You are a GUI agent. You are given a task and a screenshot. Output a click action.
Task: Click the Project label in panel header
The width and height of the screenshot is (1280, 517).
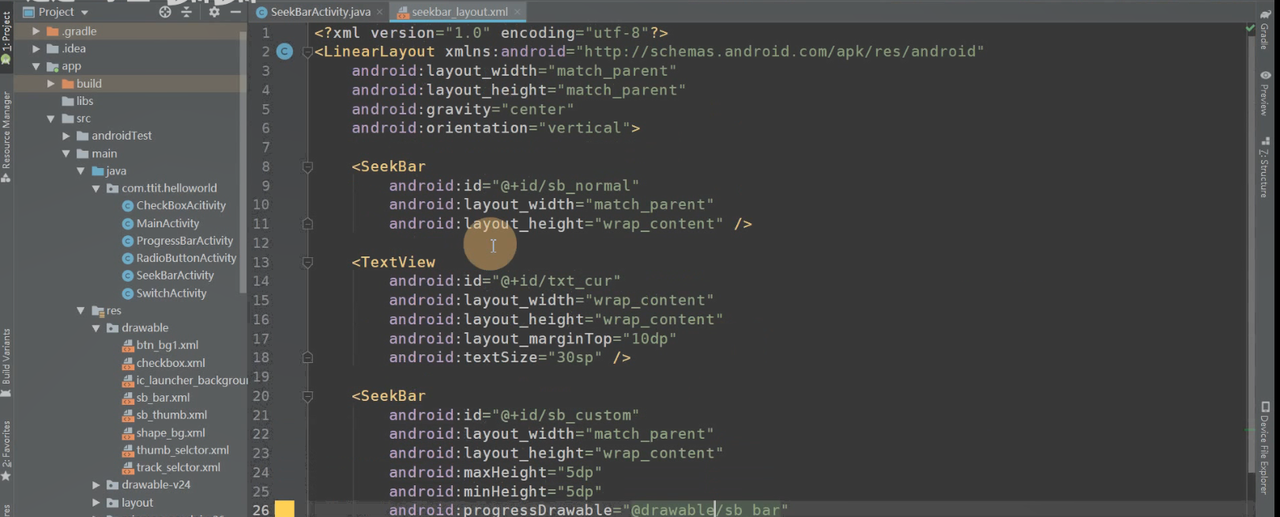pos(56,12)
